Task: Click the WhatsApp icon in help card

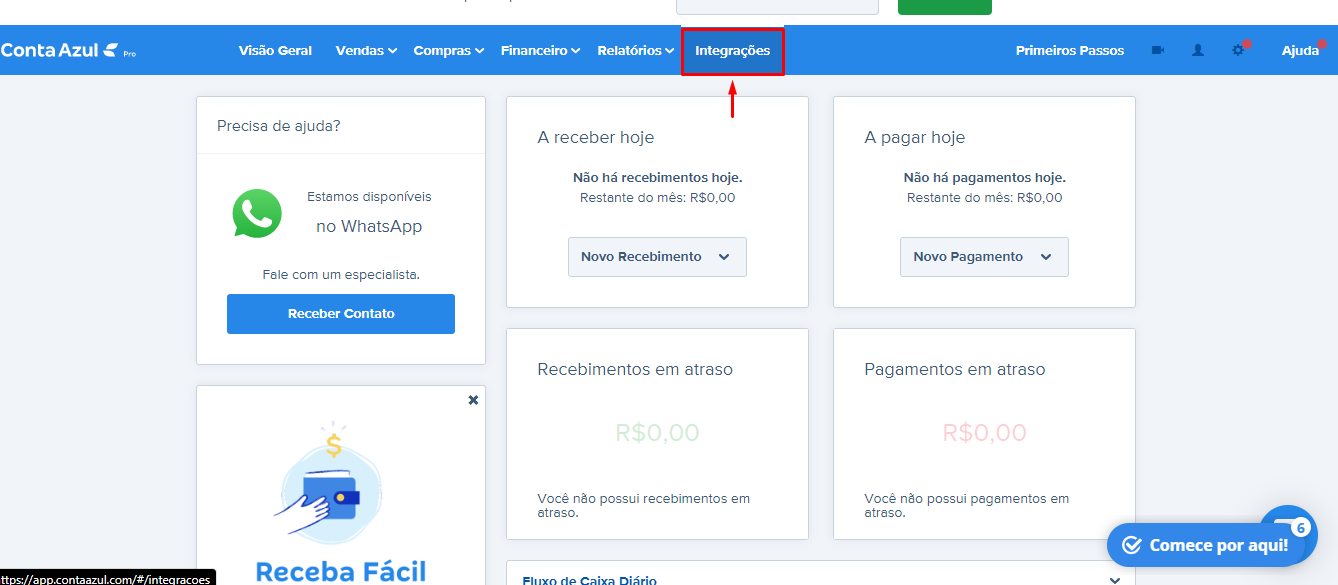Action: pyautogui.click(x=257, y=213)
